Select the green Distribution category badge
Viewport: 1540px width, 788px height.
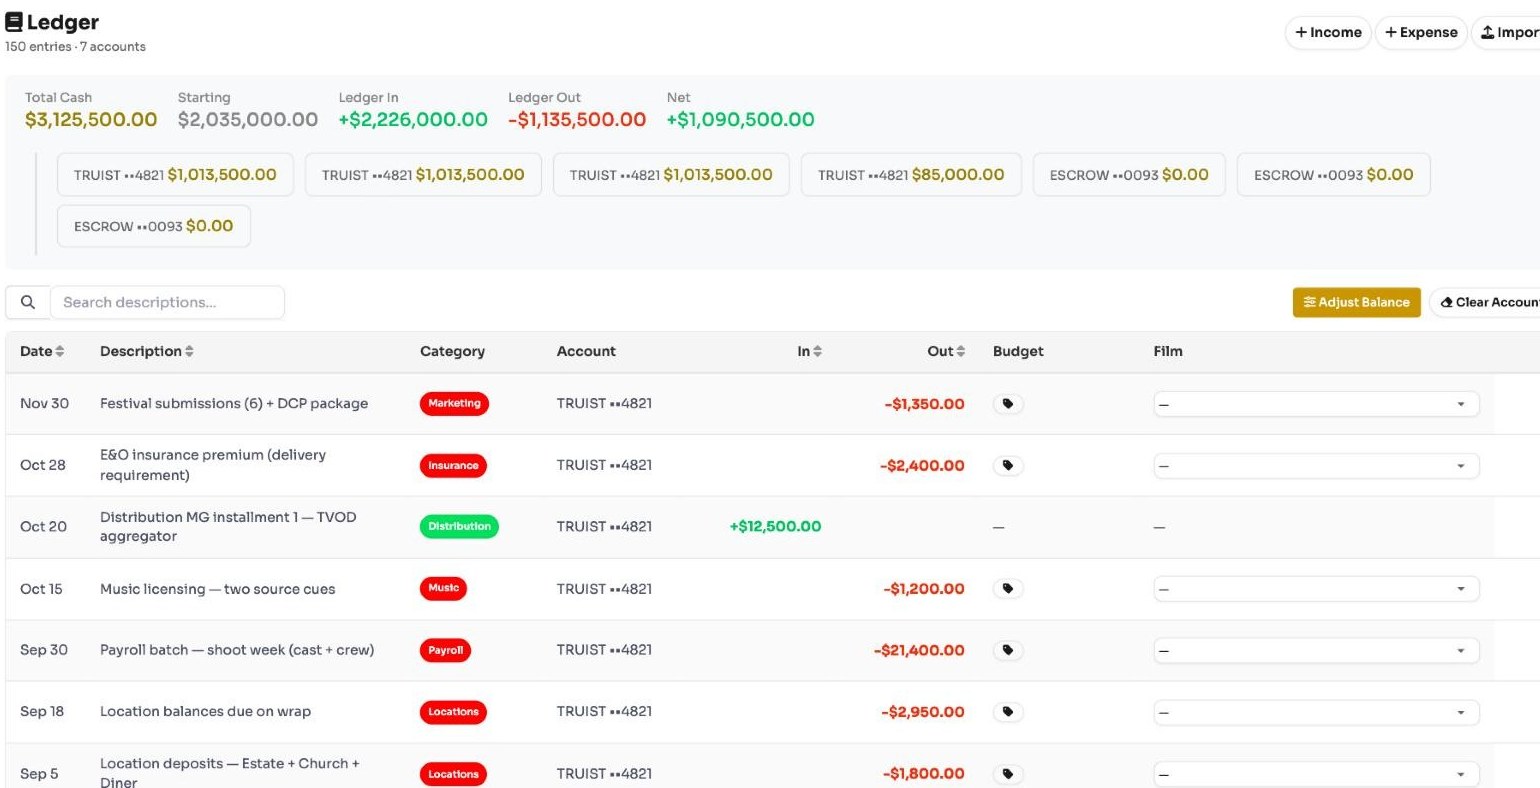pyautogui.click(x=459, y=527)
